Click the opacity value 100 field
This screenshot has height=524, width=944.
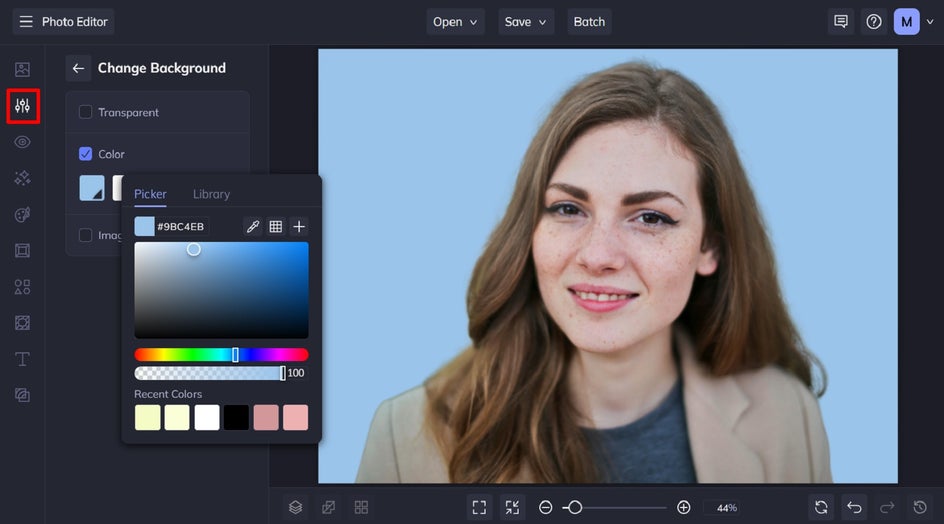[x=296, y=373]
